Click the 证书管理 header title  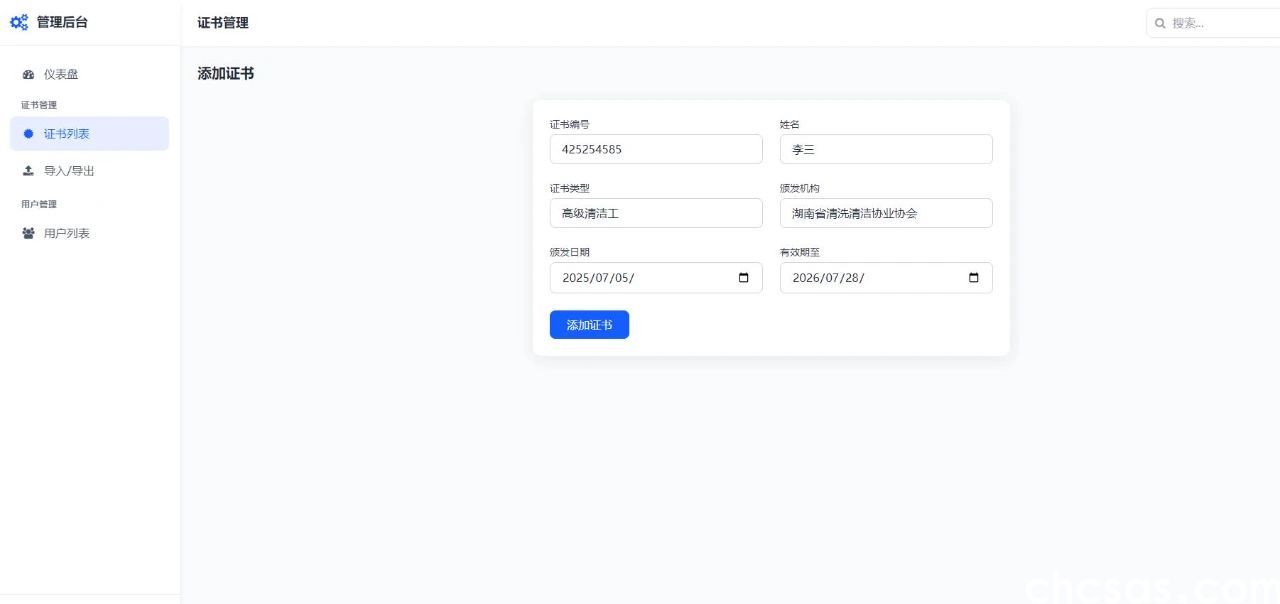223,23
